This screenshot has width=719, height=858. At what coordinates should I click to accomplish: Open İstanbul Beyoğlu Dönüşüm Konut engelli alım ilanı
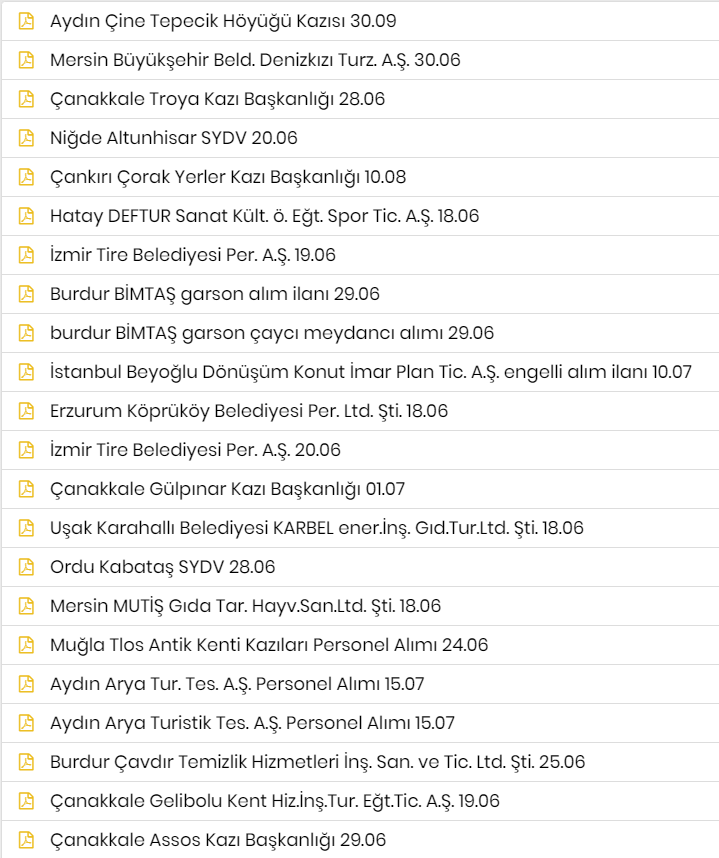click(370, 372)
